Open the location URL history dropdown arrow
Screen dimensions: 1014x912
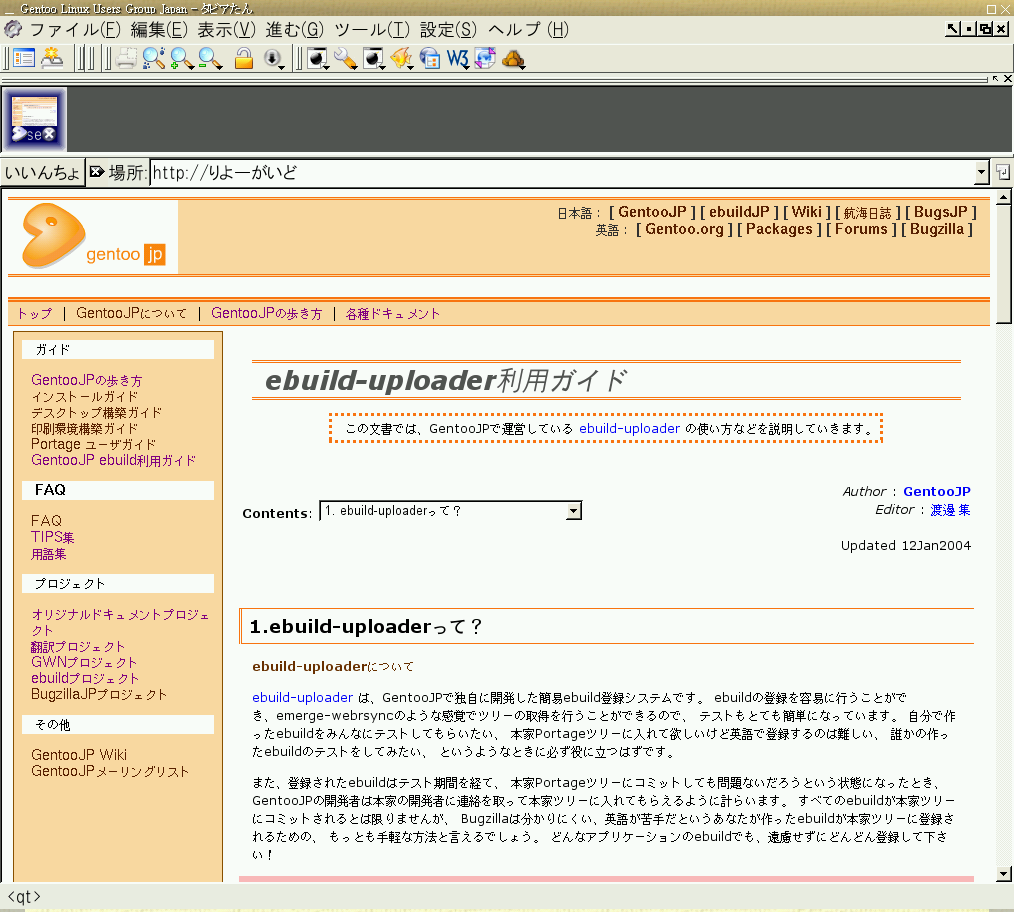click(982, 172)
